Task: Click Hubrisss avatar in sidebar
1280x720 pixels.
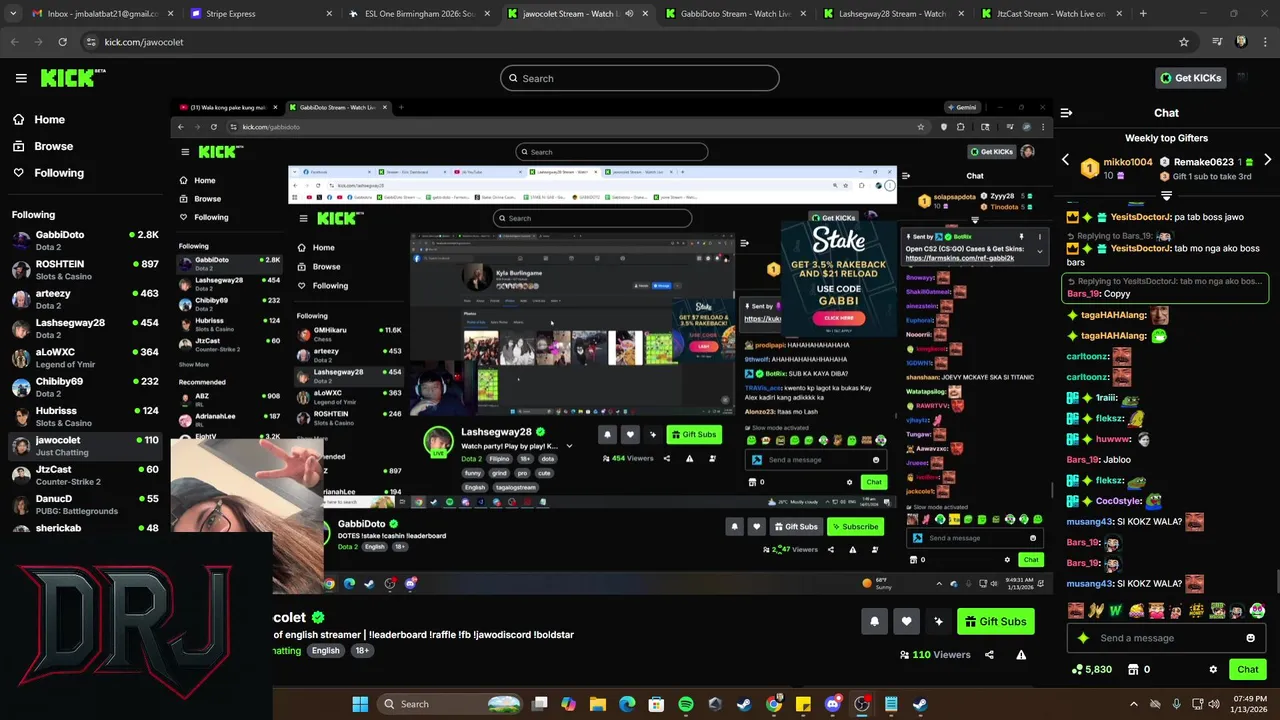Action: coord(21,416)
